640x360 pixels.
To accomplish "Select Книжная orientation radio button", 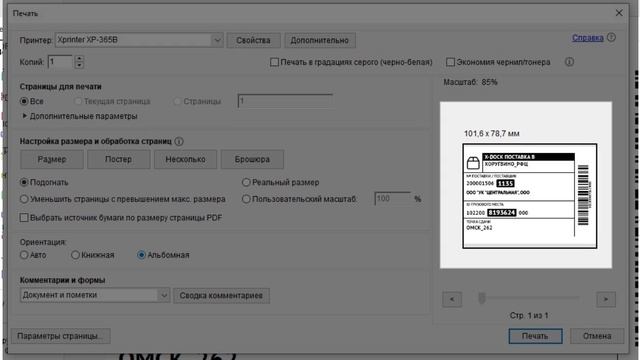I will pos(75,255).
